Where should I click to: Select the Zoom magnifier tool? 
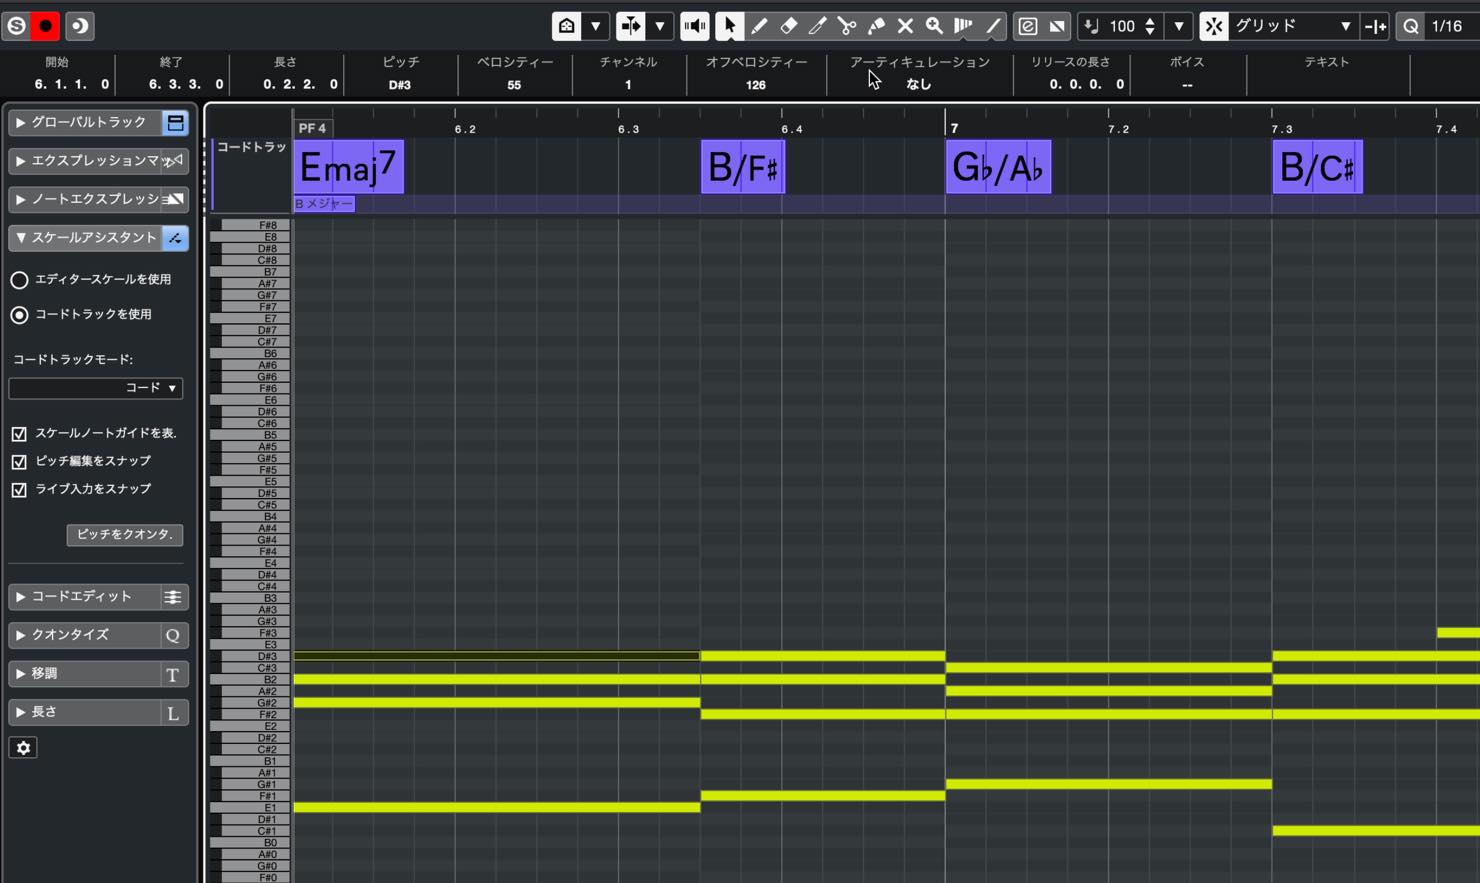click(934, 26)
